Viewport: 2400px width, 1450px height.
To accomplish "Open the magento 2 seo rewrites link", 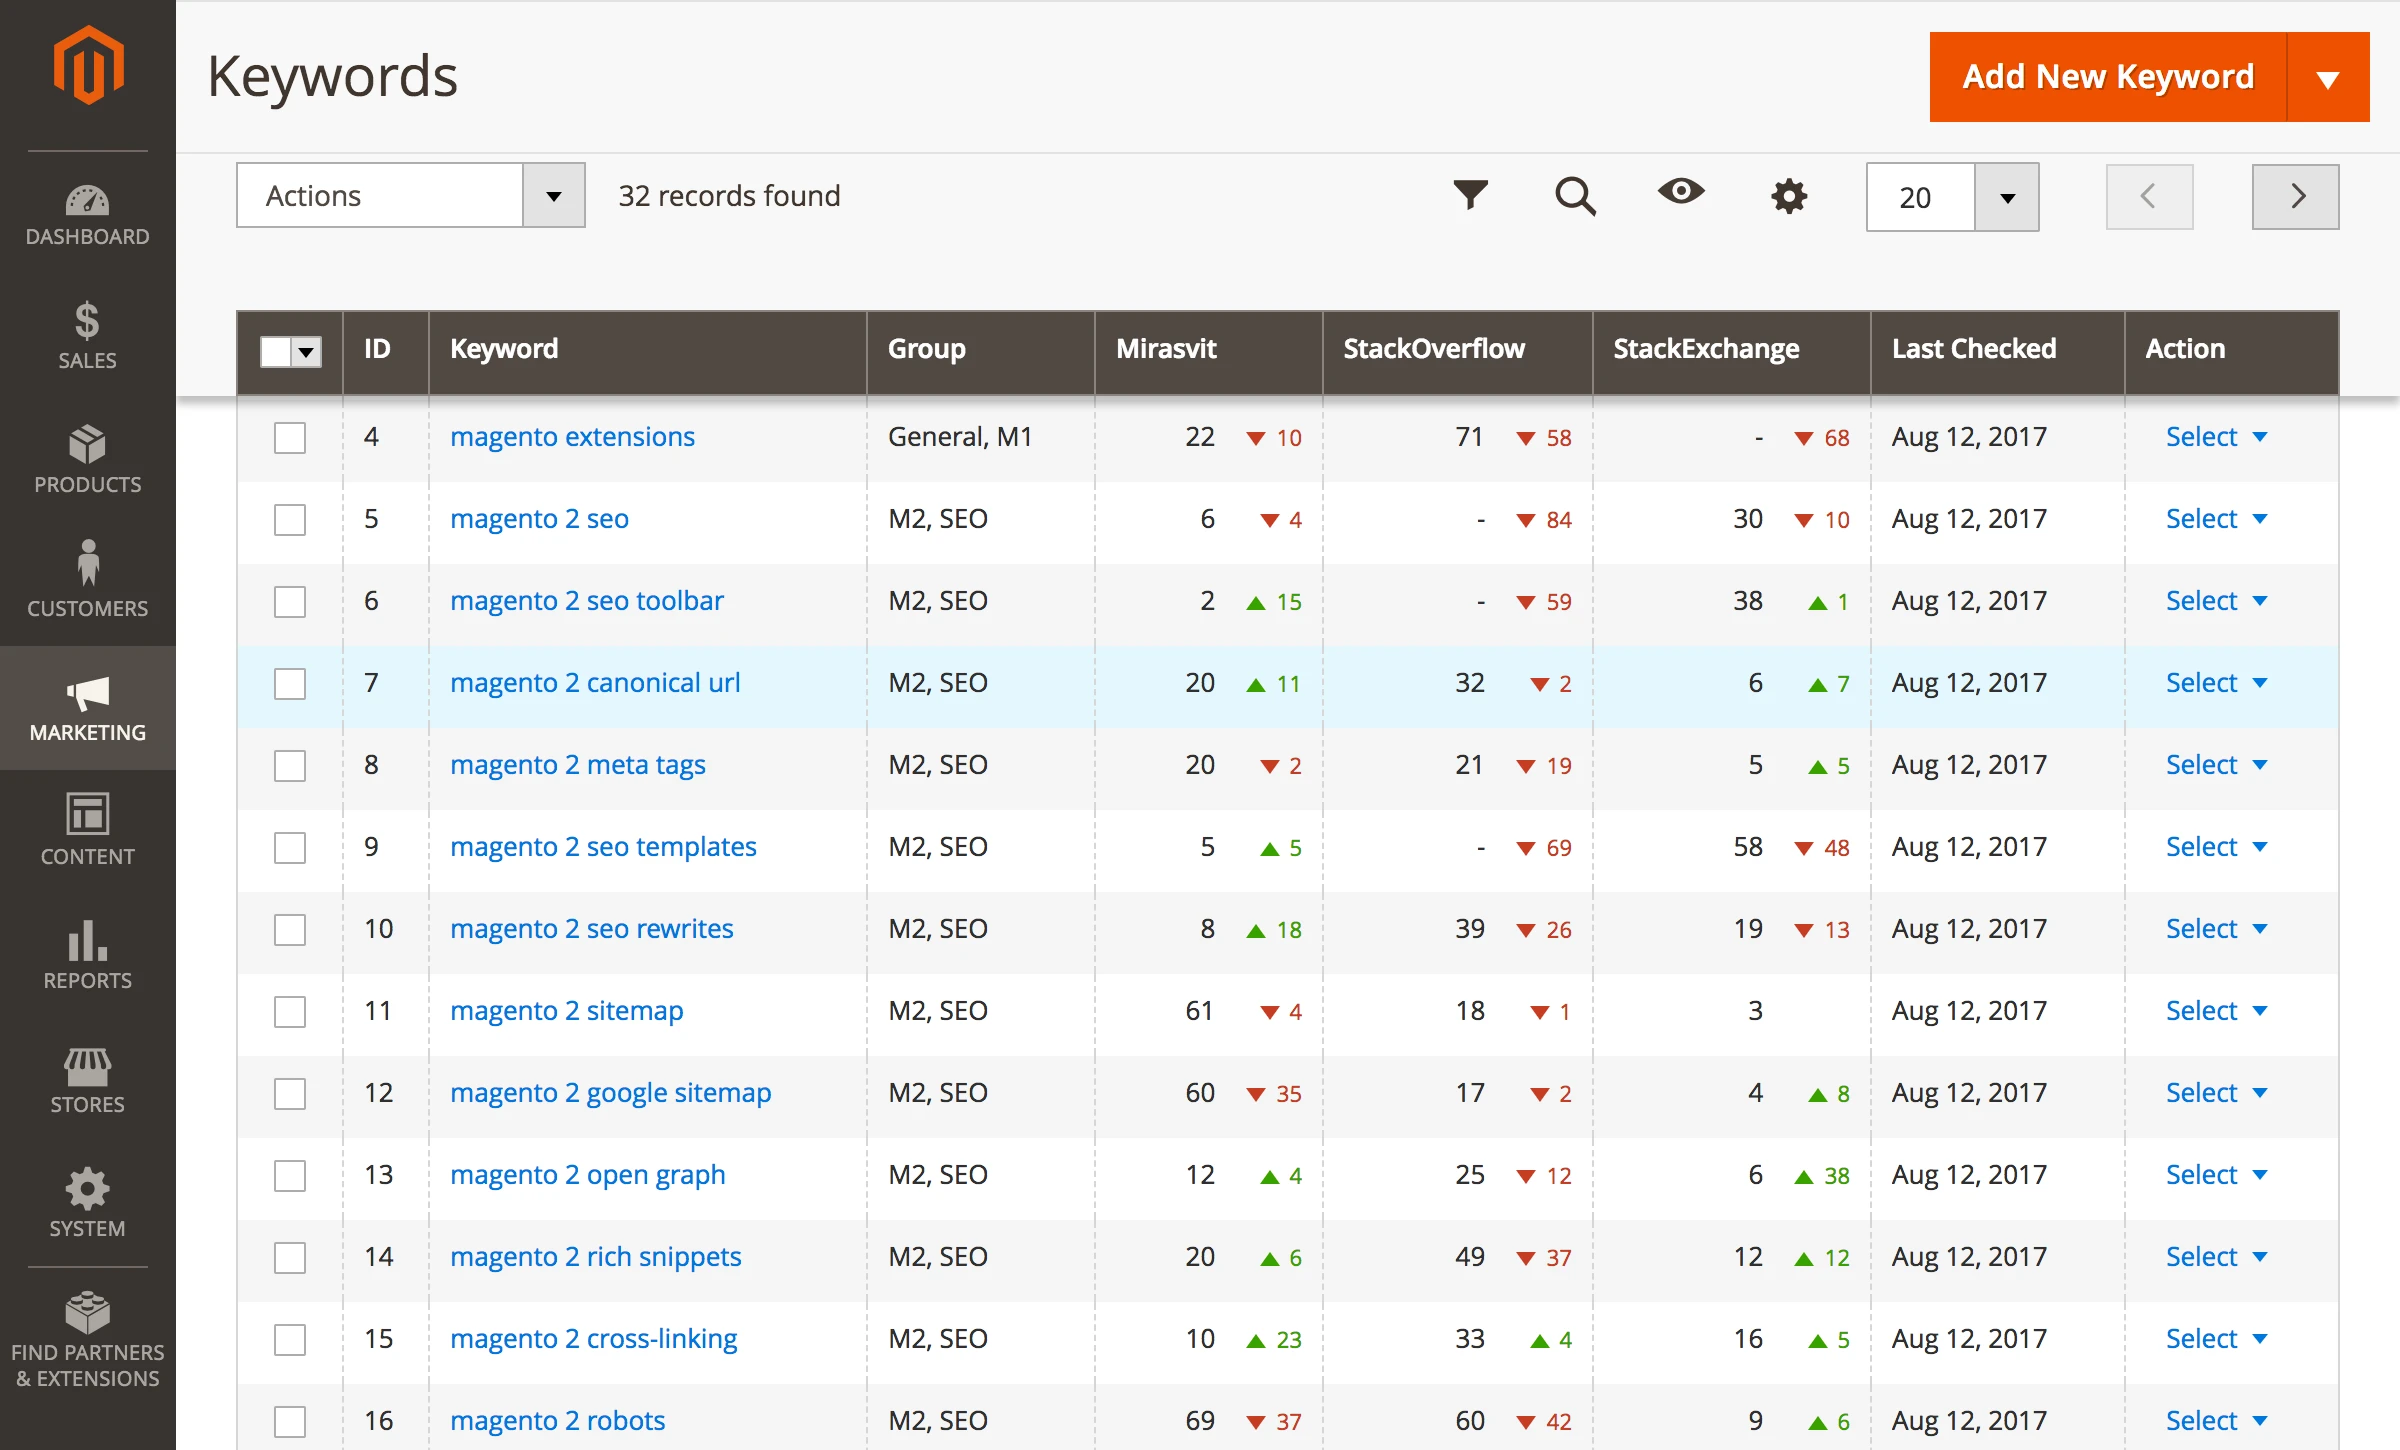I will [591, 929].
